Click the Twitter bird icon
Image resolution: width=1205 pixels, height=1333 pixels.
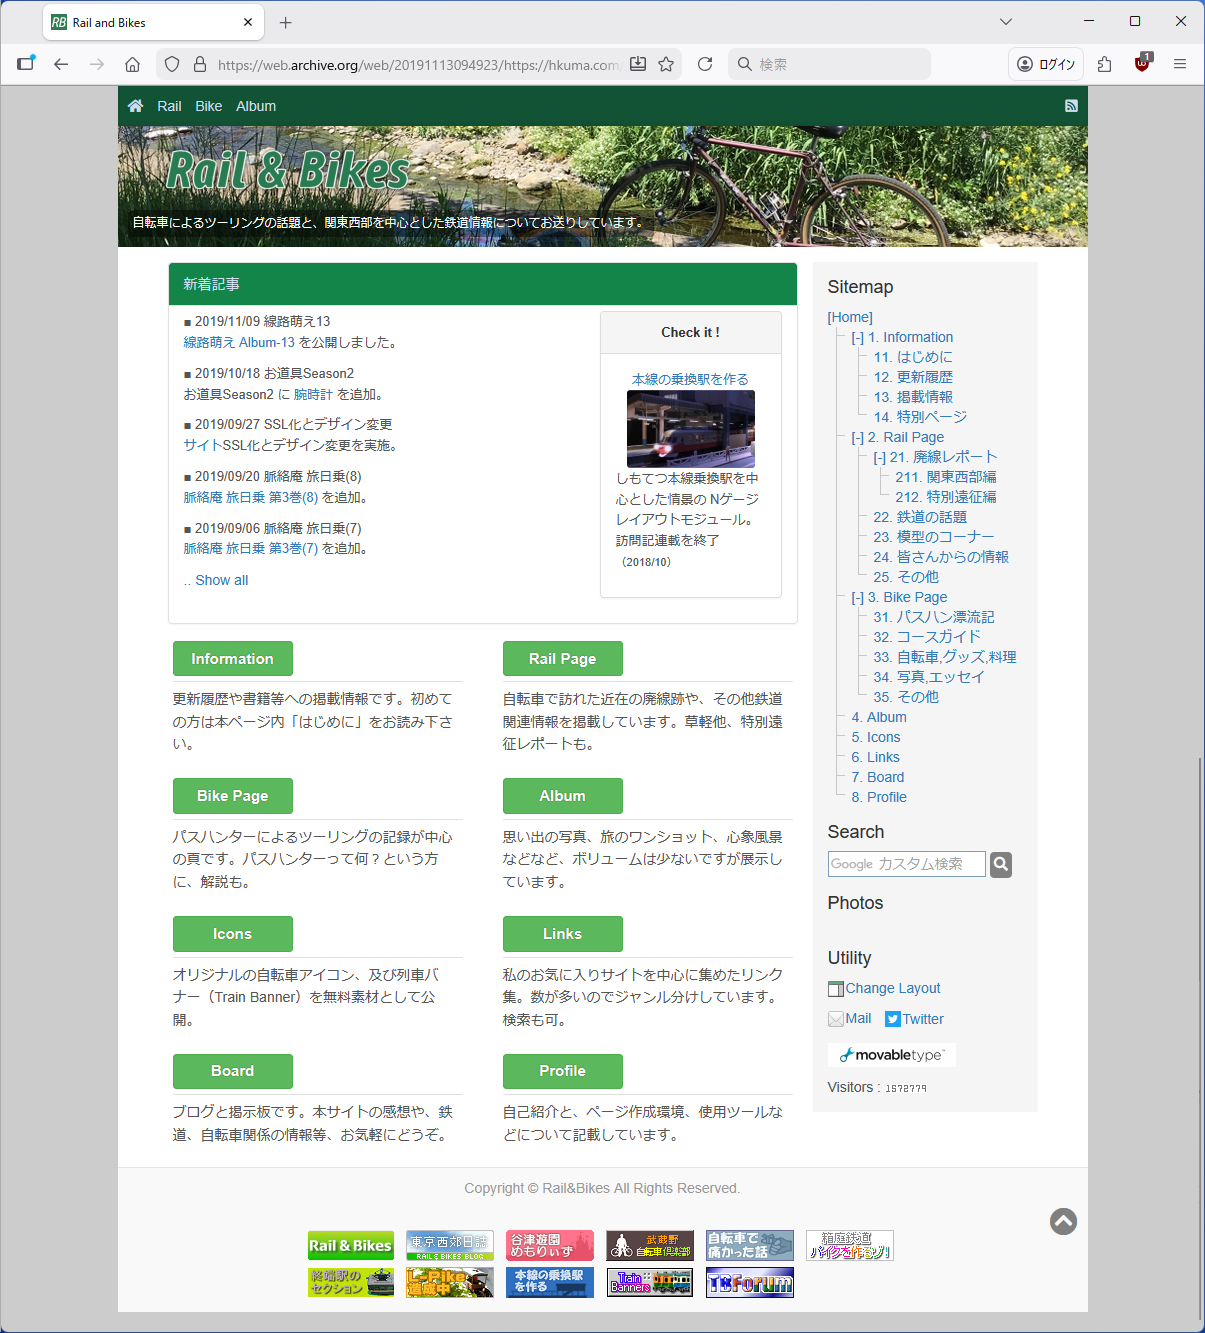click(892, 1019)
